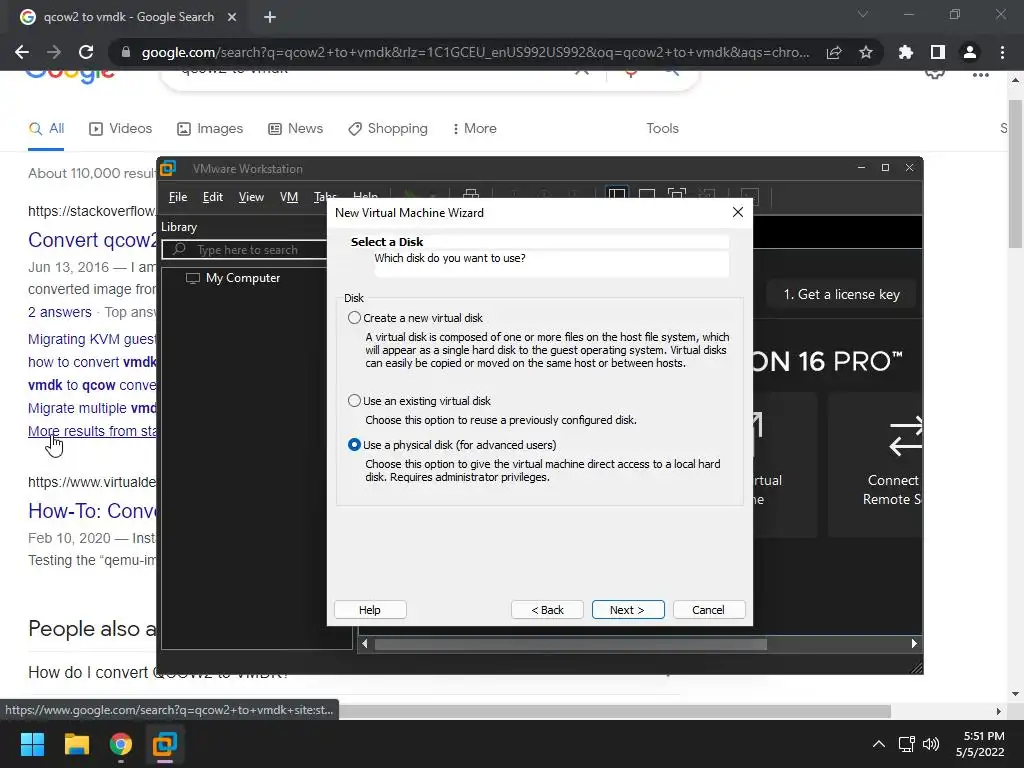Click VMware full screen mode toolbar icon

(677, 194)
